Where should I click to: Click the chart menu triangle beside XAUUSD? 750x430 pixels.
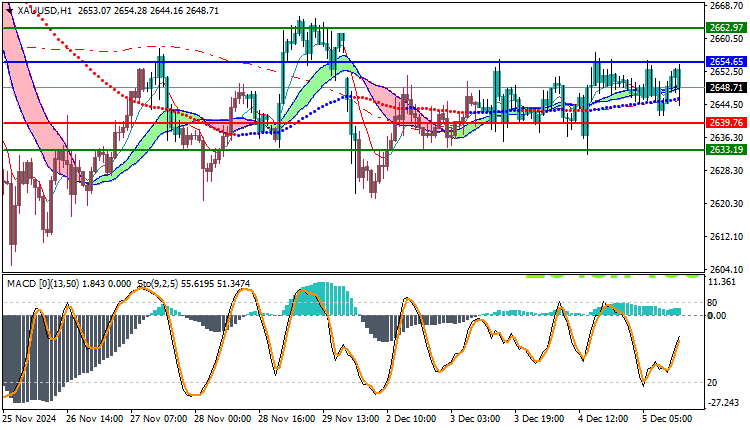coord(10,11)
